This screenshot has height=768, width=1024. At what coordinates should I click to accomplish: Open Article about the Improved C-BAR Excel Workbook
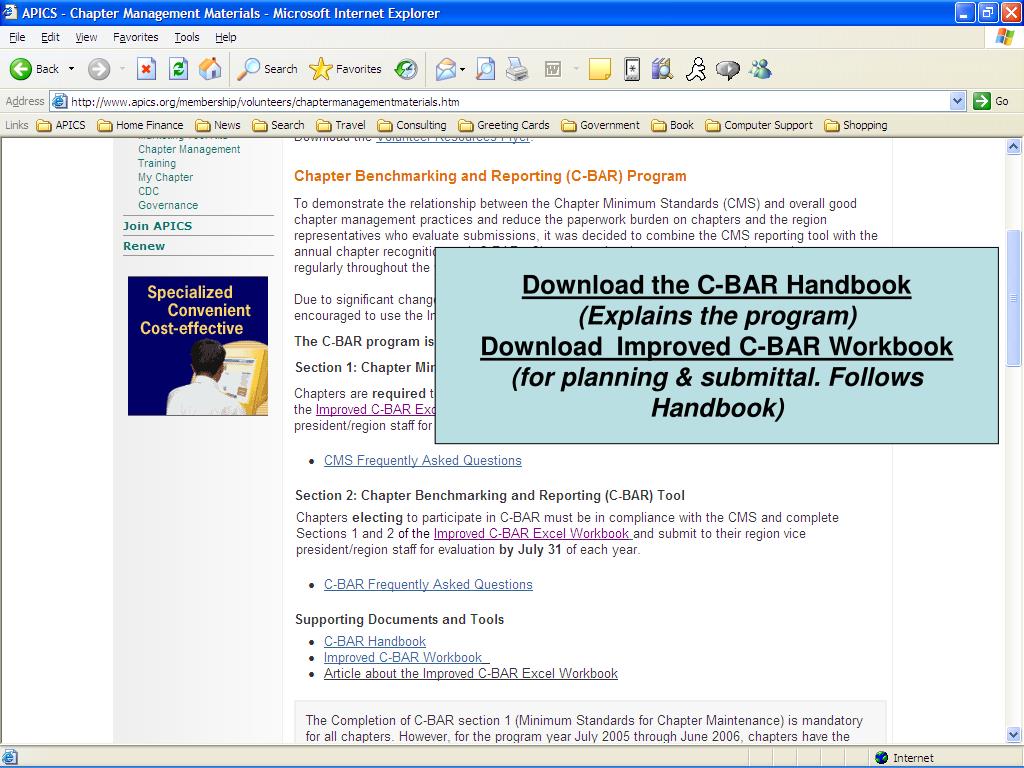[x=471, y=673]
